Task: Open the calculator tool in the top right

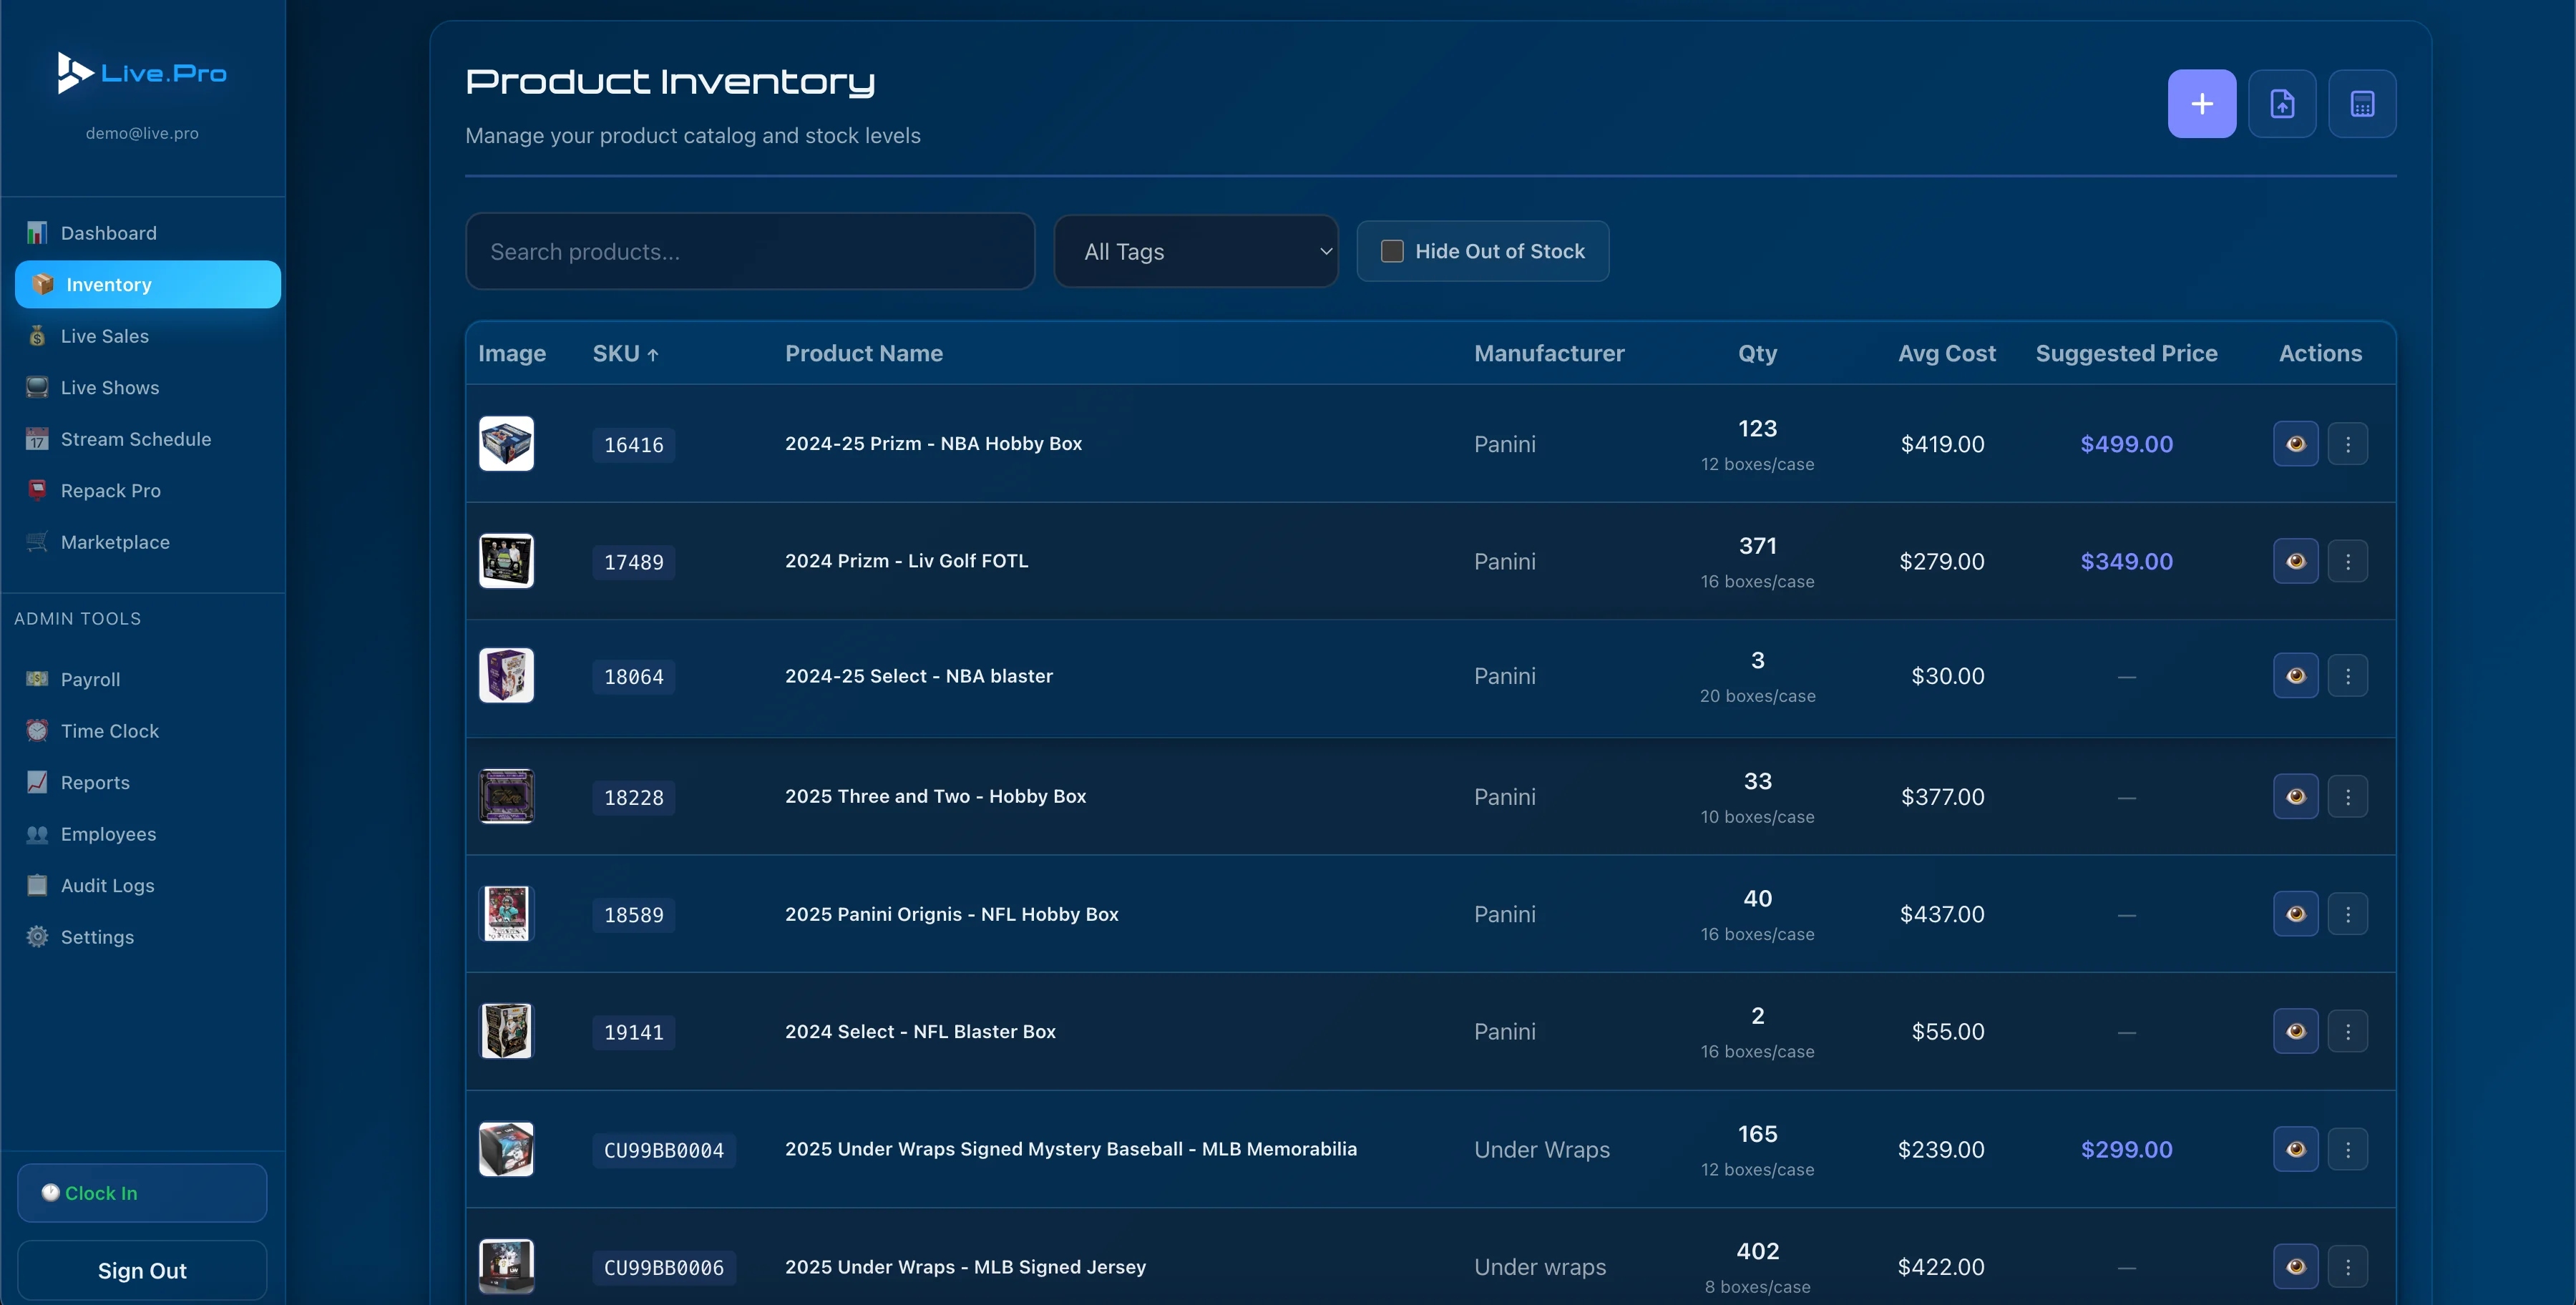Action: click(x=2362, y=103)
